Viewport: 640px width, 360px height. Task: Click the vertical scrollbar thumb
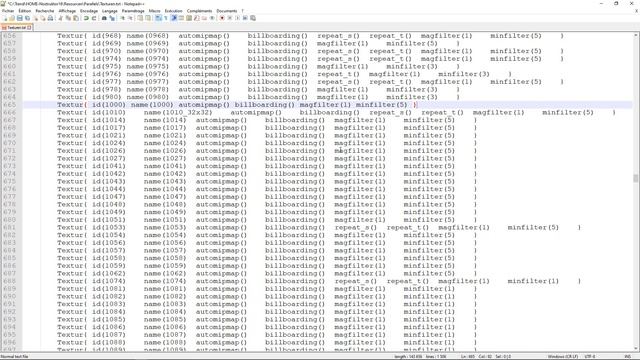coord(636,178)
